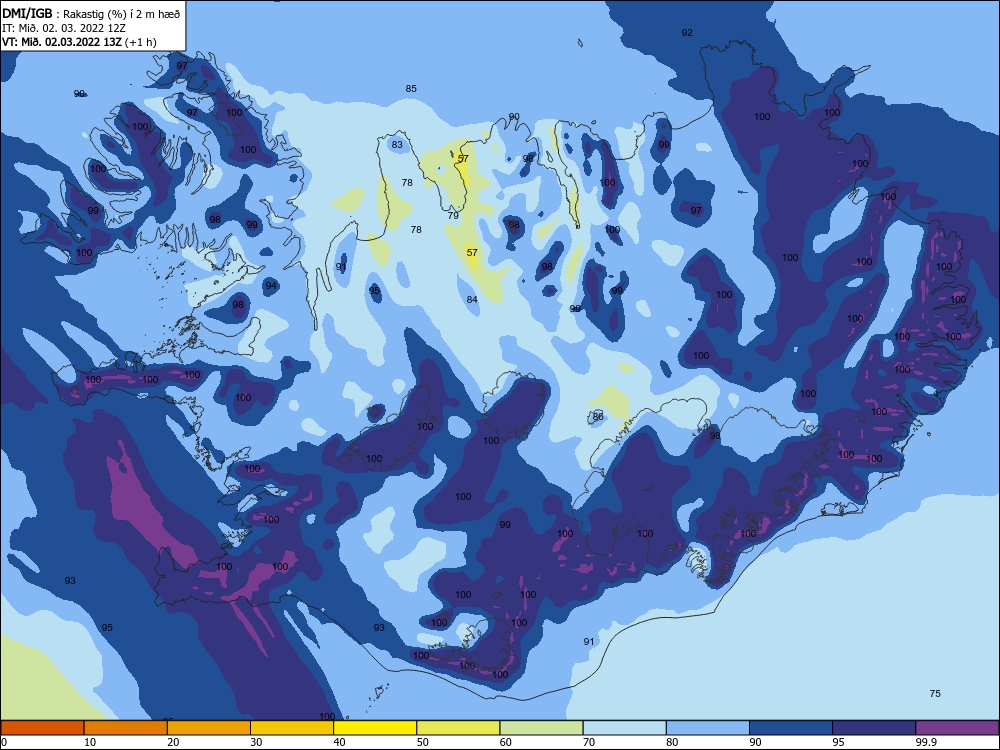Image resolution: width=1000 pixels, height=750 pixels.
Task: Select the dark navy 95–99.9 legend swatch
Action: pyautogui.click(x=874, y=728)
